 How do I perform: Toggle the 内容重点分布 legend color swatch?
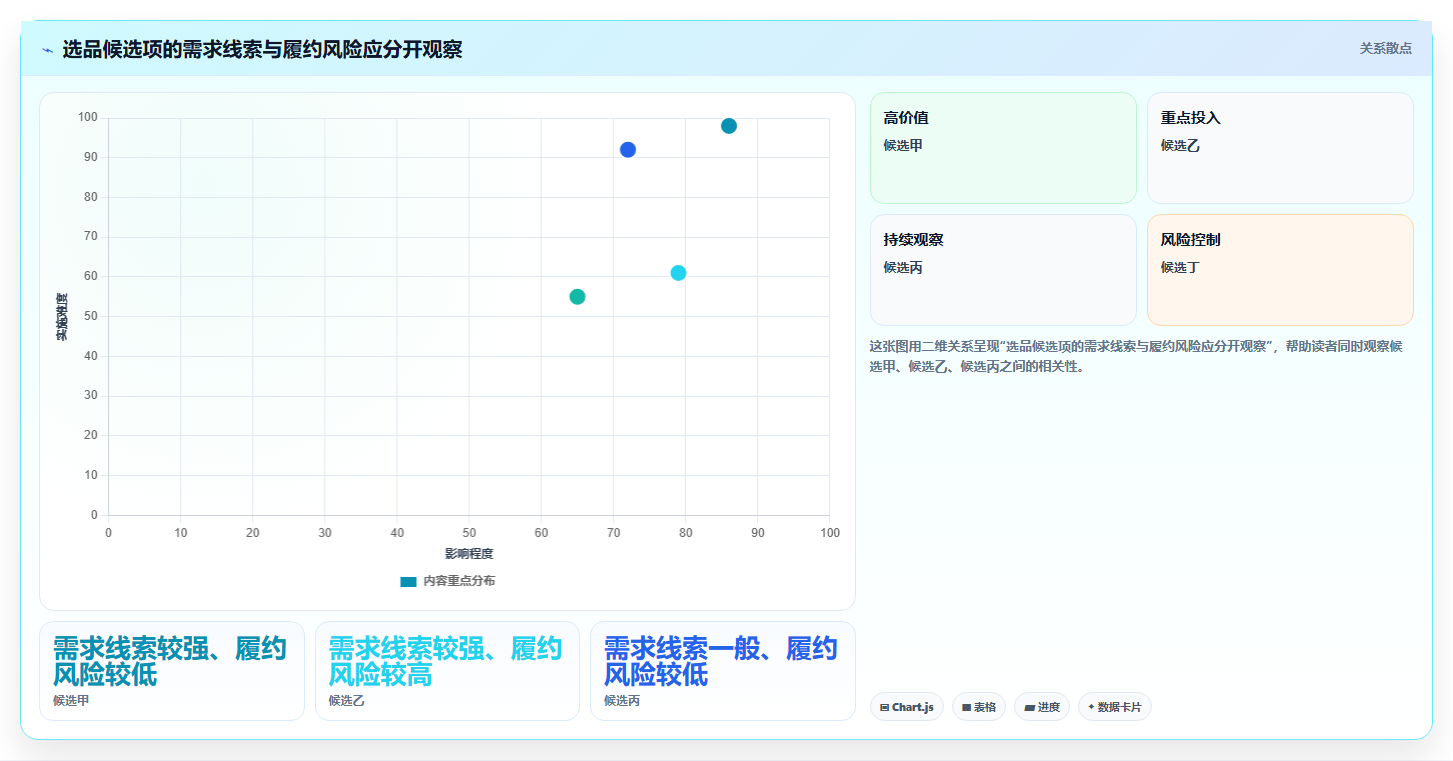[408, 581]
